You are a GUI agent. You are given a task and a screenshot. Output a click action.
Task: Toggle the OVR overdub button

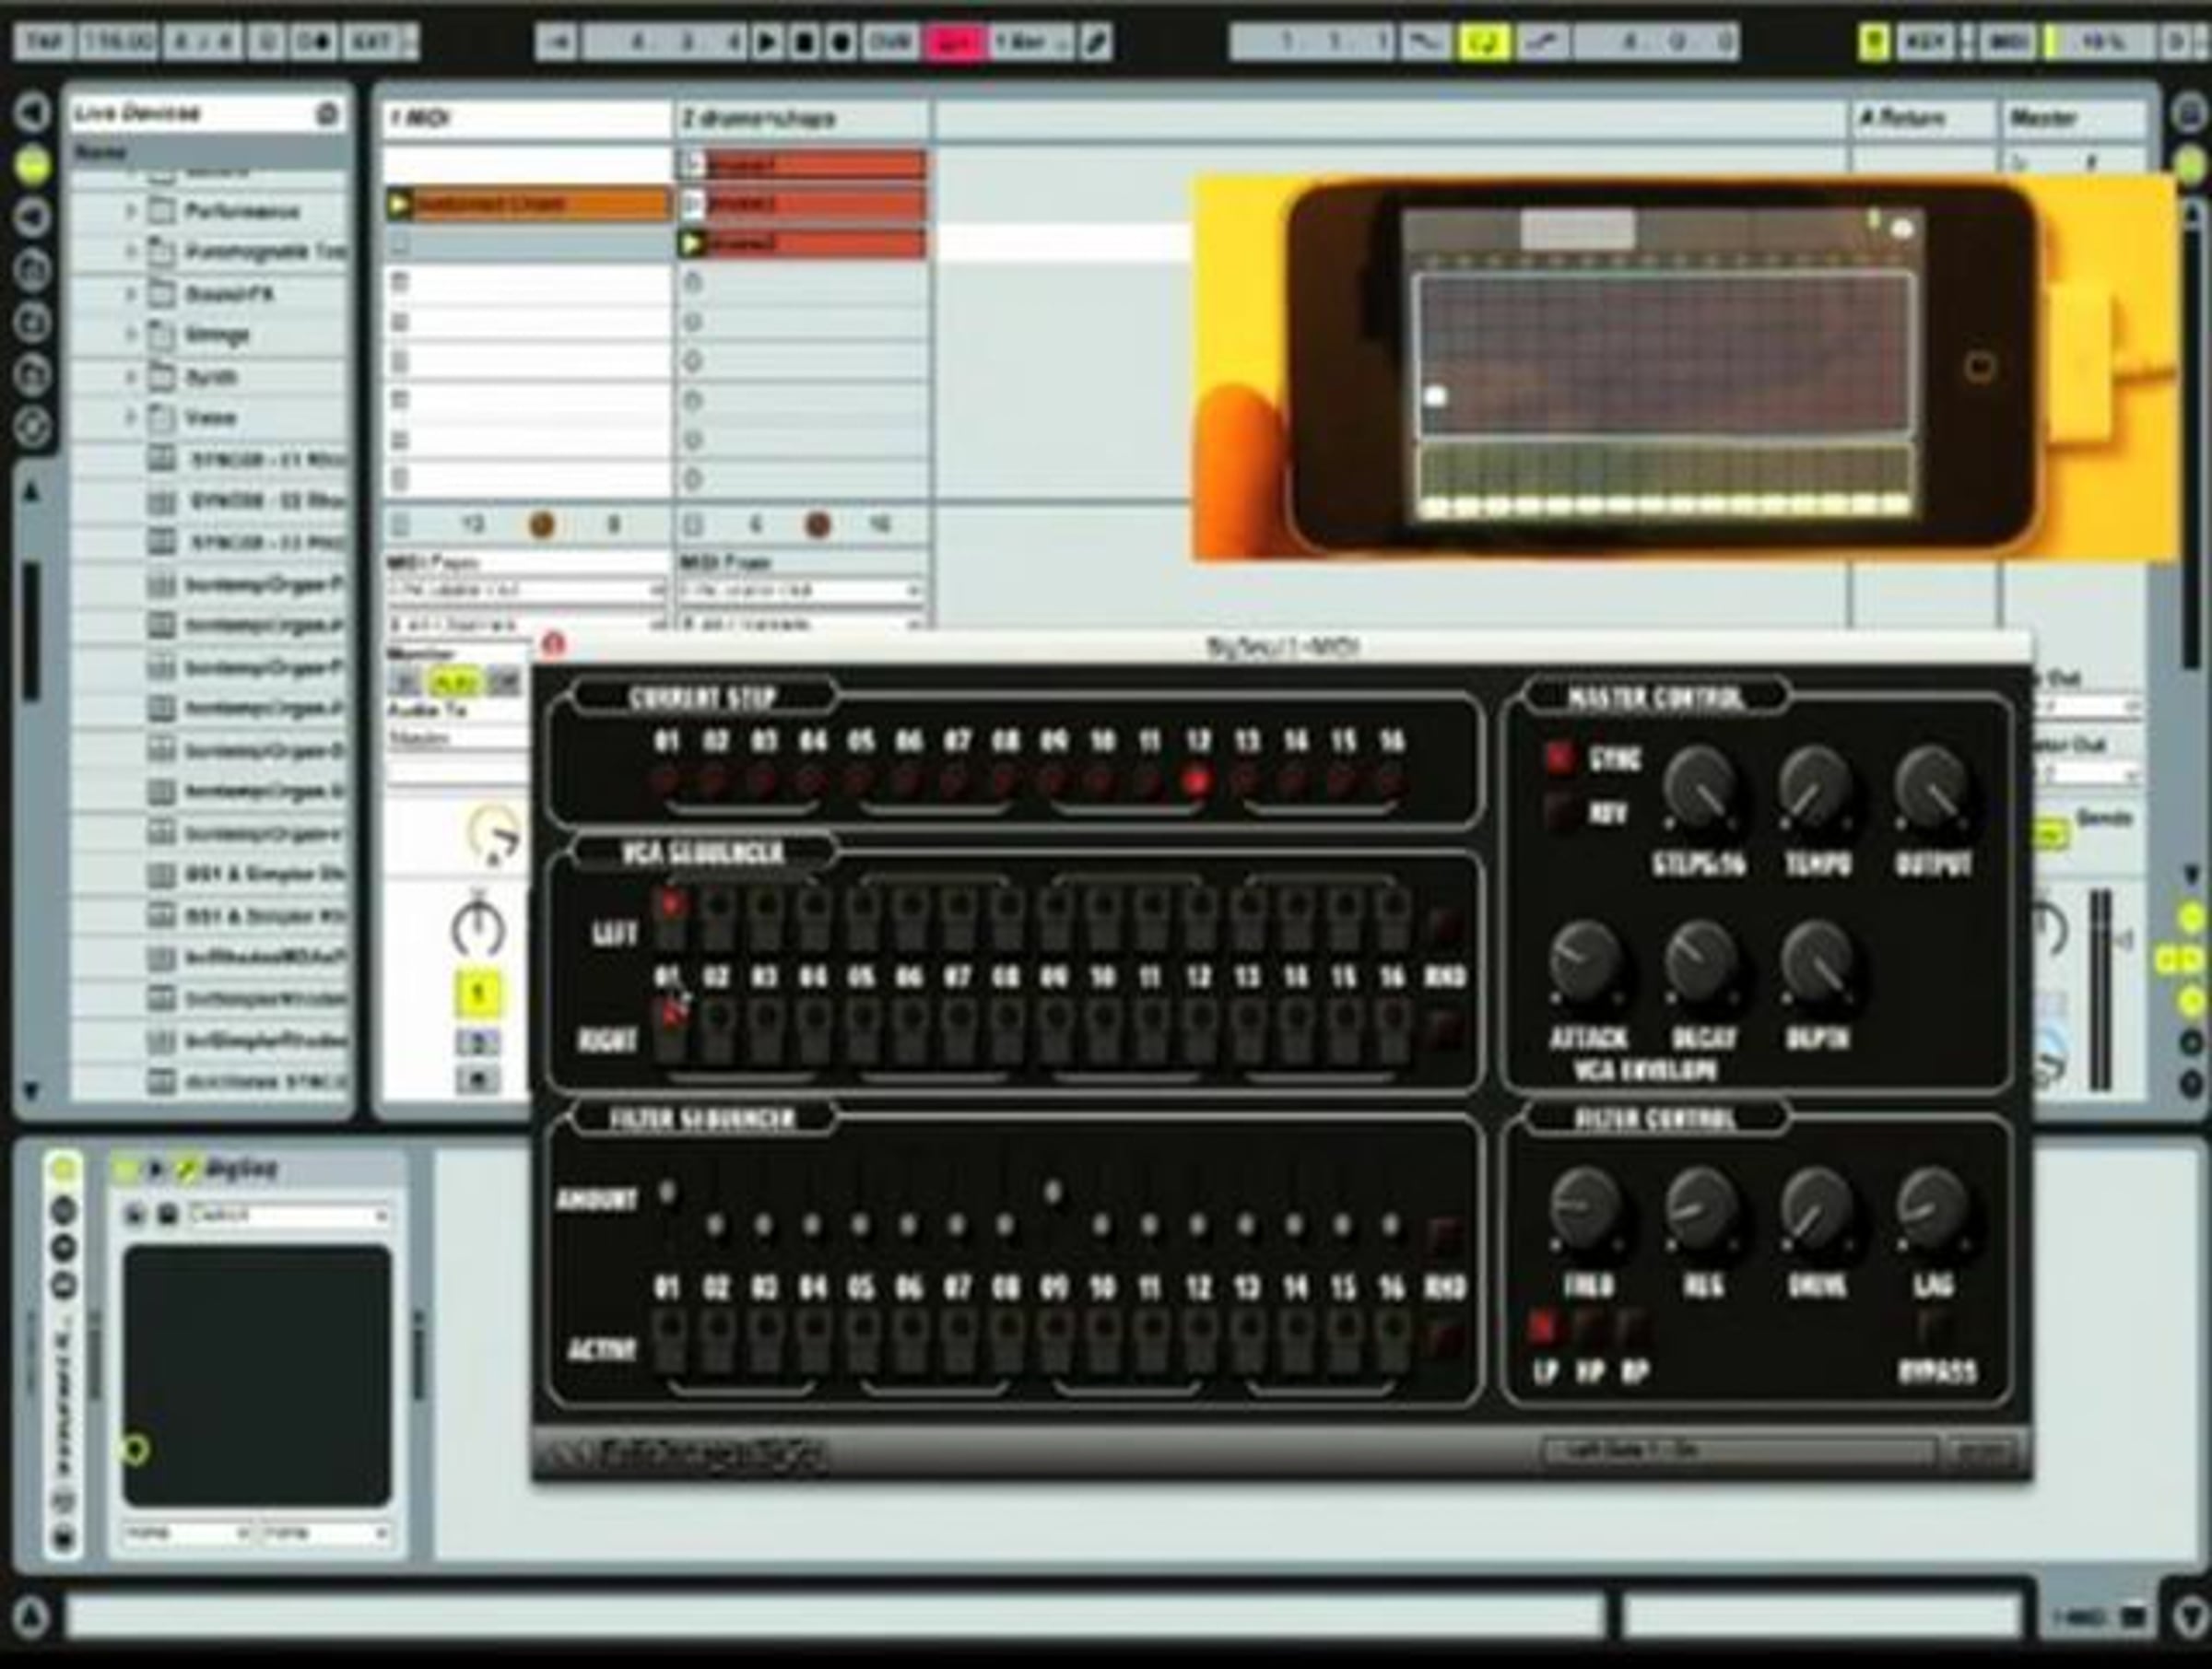tap(889, 42)
